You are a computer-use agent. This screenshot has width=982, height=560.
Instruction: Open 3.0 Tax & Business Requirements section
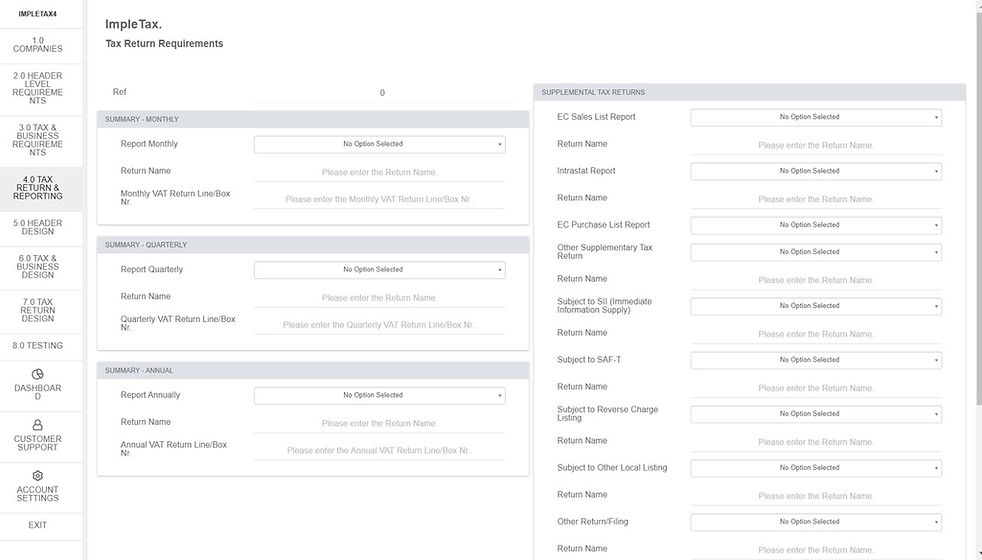click(x=38, y=140)
